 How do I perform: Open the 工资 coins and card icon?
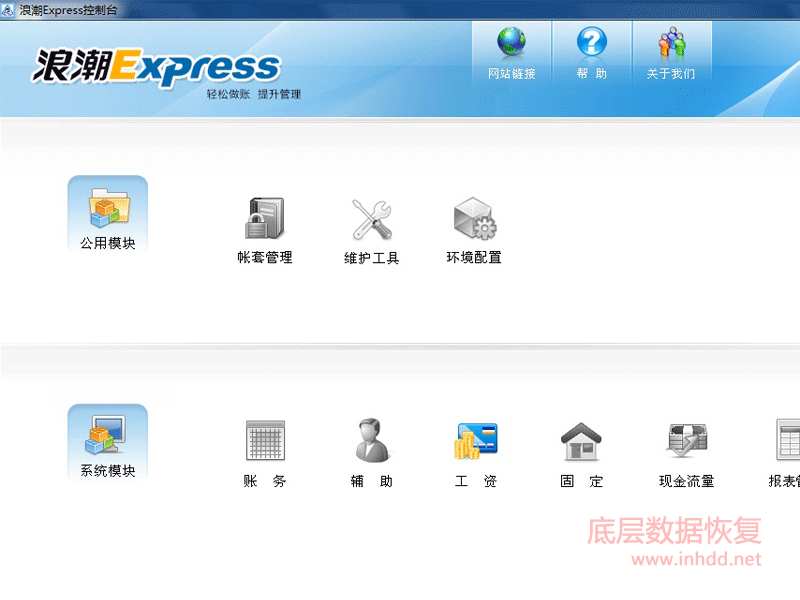[476, 440]
